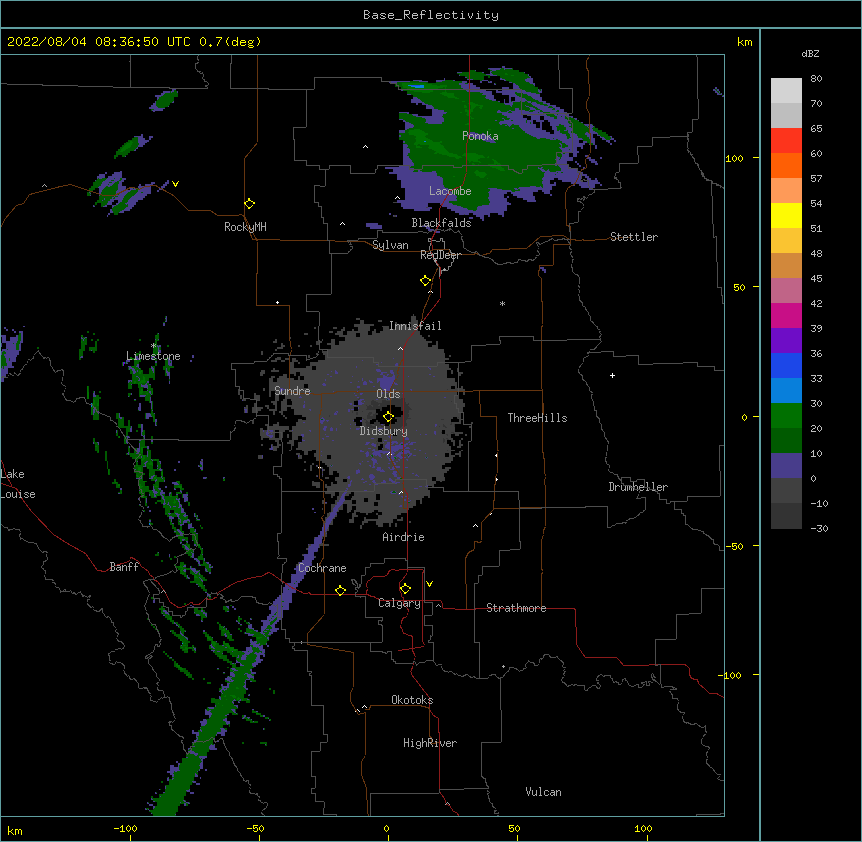Viewport: 862px width, 842px height.
Task: Select the lightest gray legend swatch below 80
Action: pyautogui.click(x=786, y=91)
